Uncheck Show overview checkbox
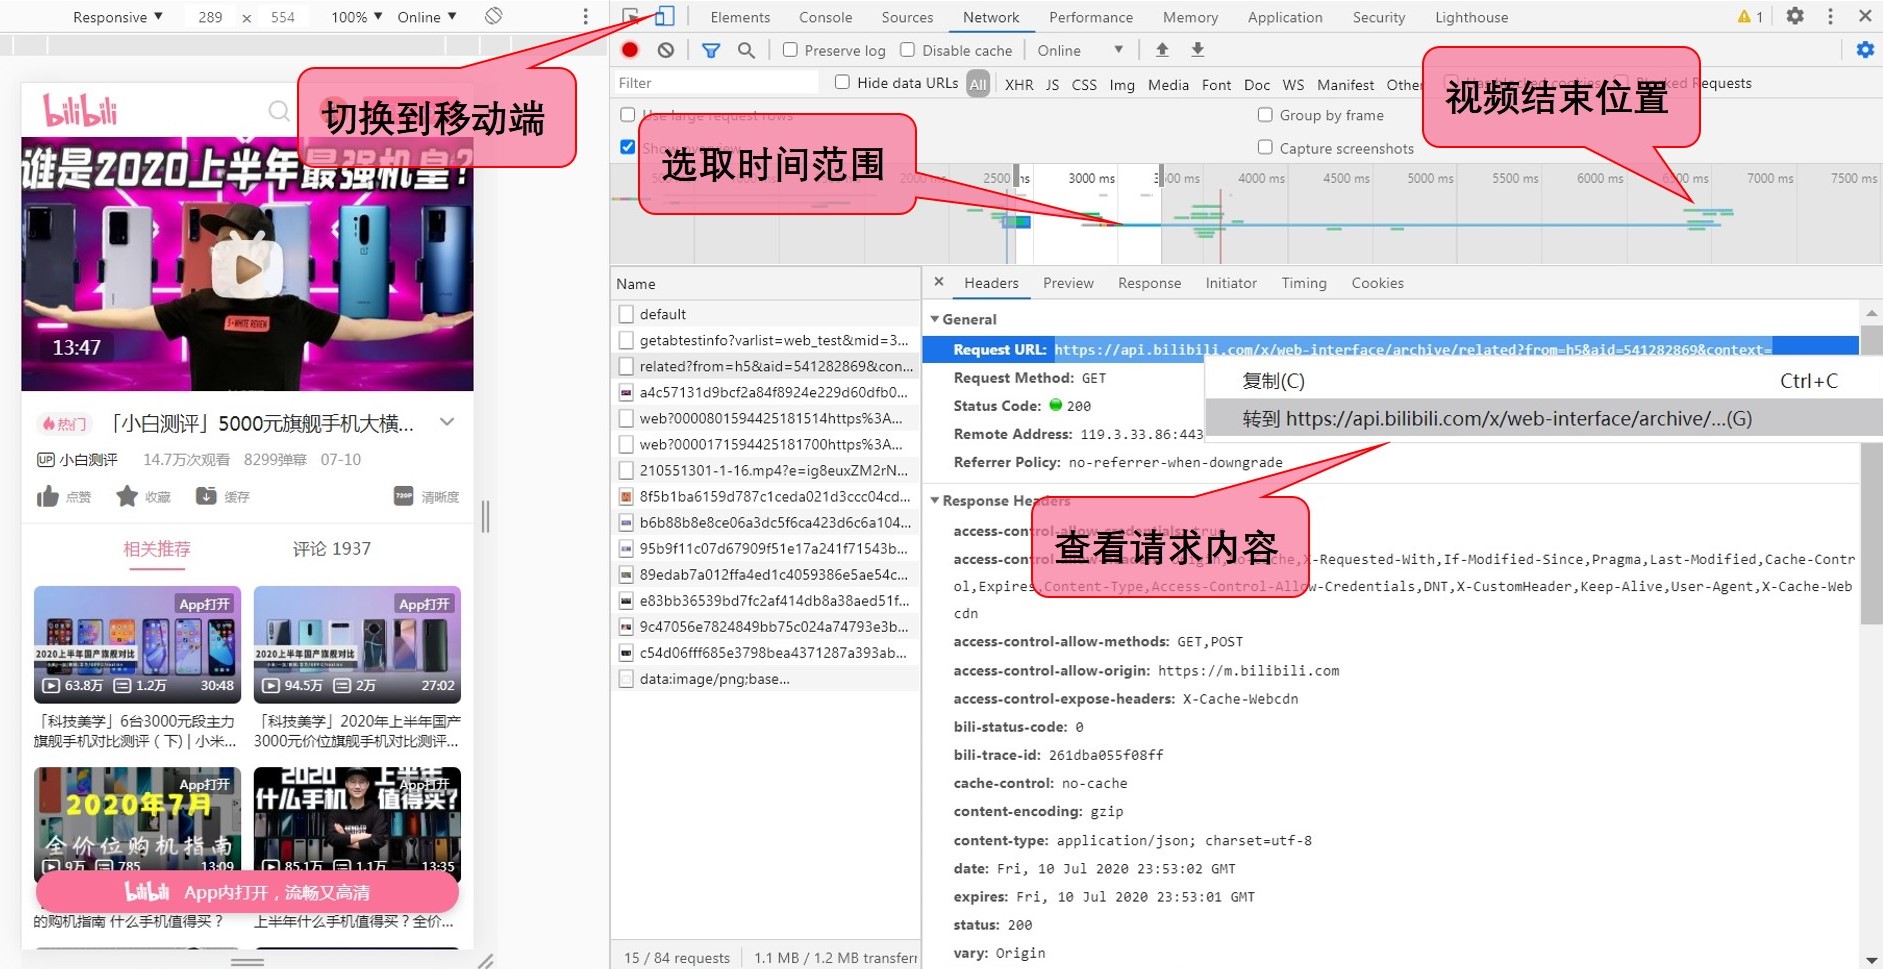The image size is (1883, 969). click(628, 147)
